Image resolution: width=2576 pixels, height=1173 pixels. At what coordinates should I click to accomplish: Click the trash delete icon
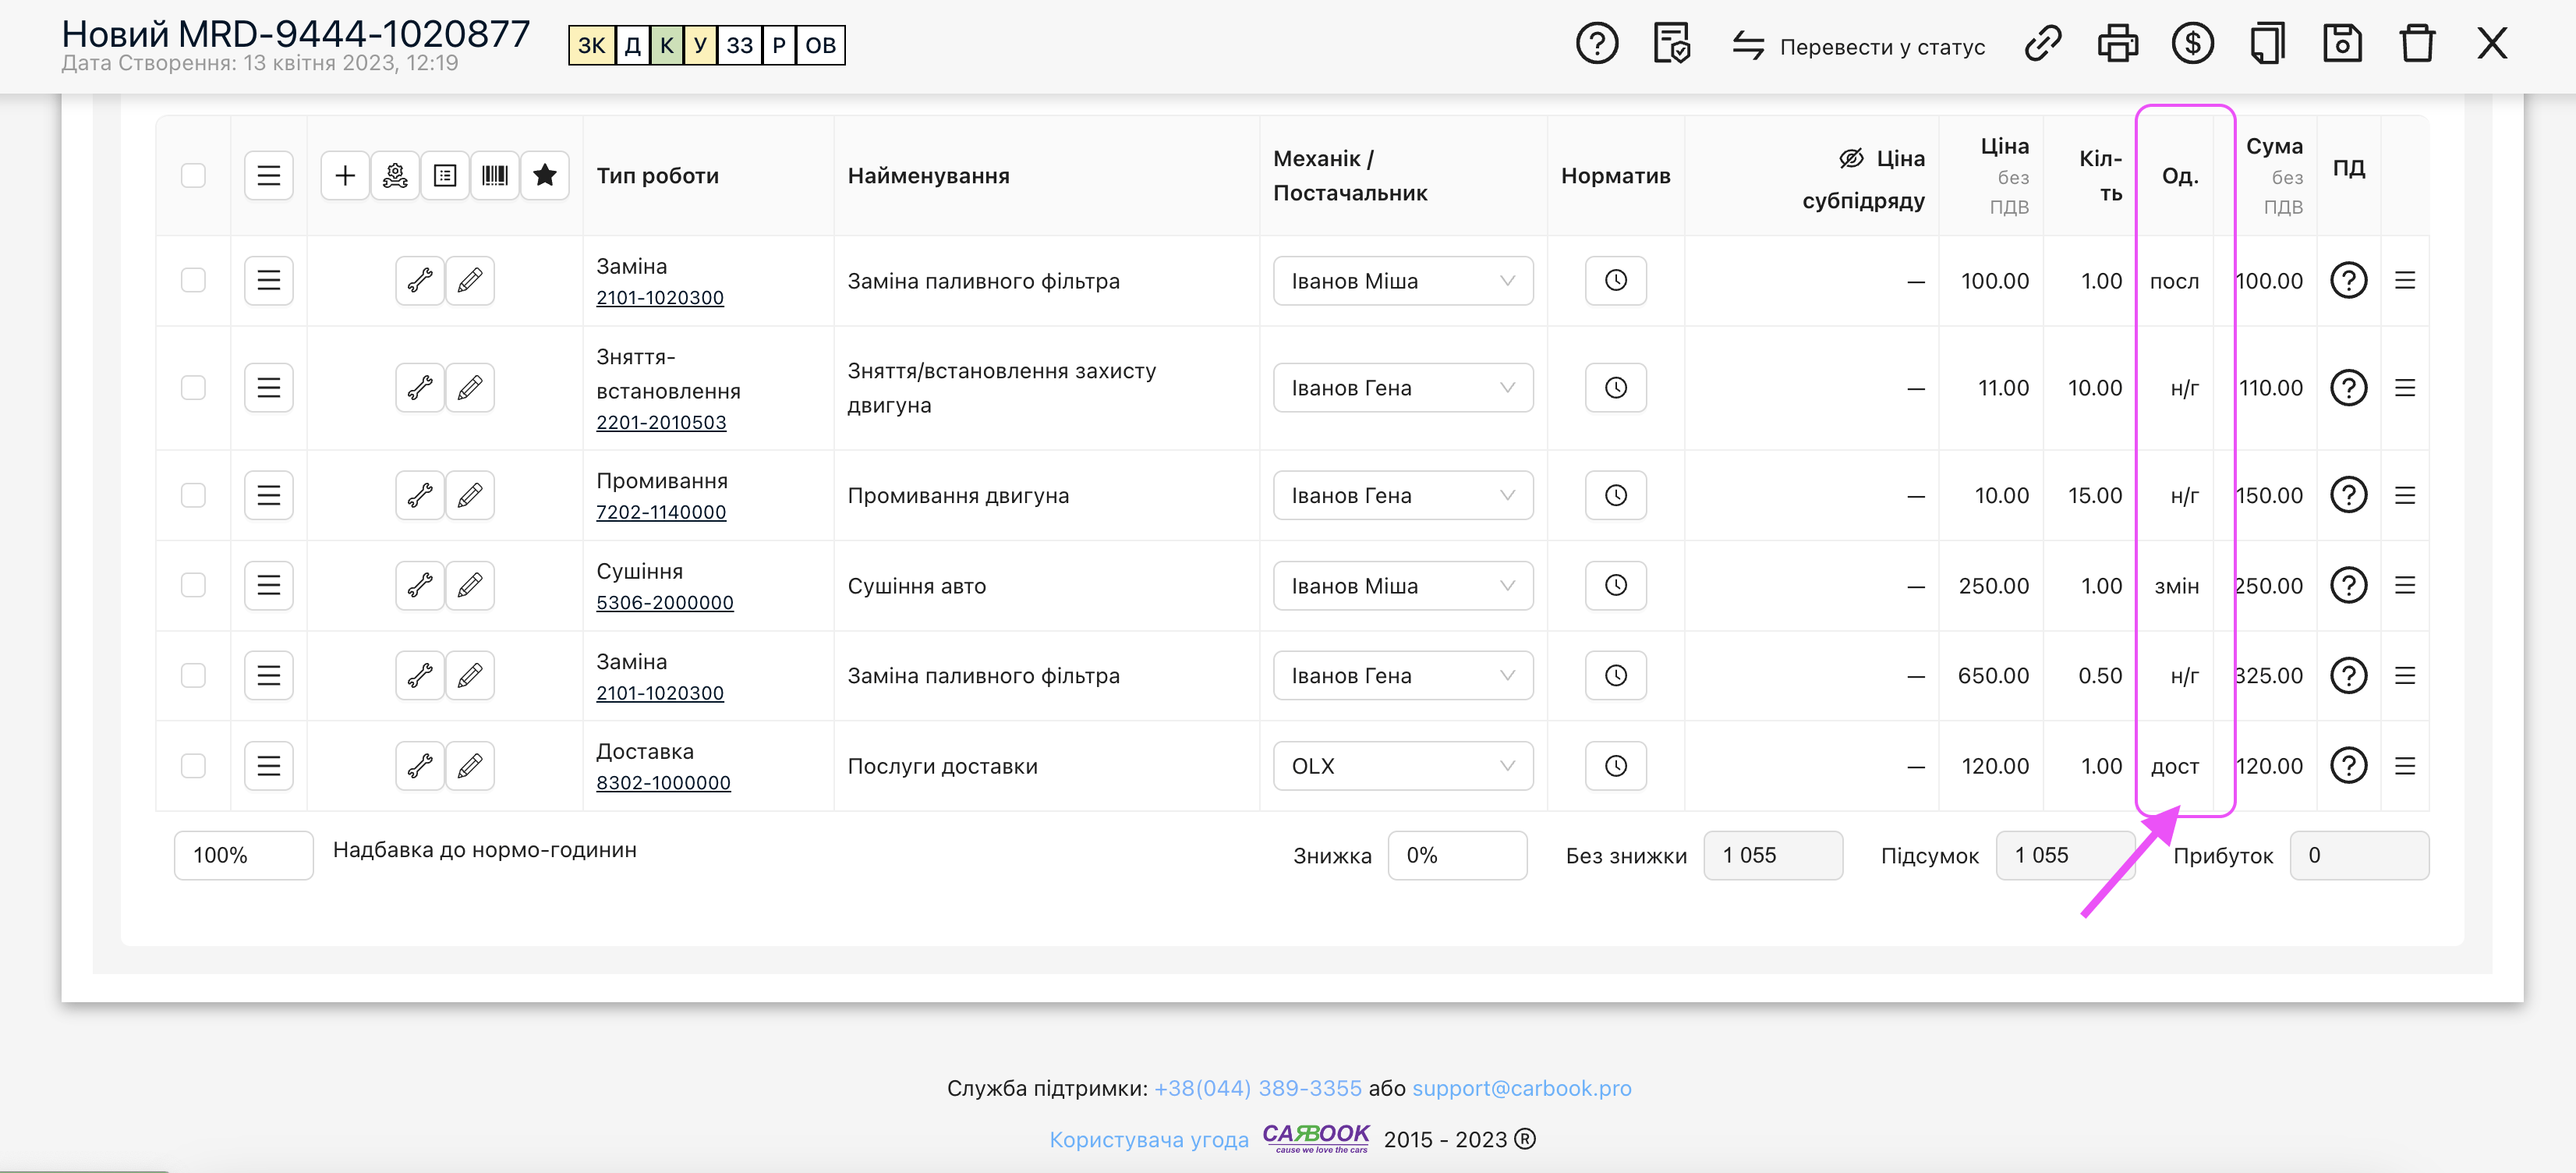point(2416,44)
